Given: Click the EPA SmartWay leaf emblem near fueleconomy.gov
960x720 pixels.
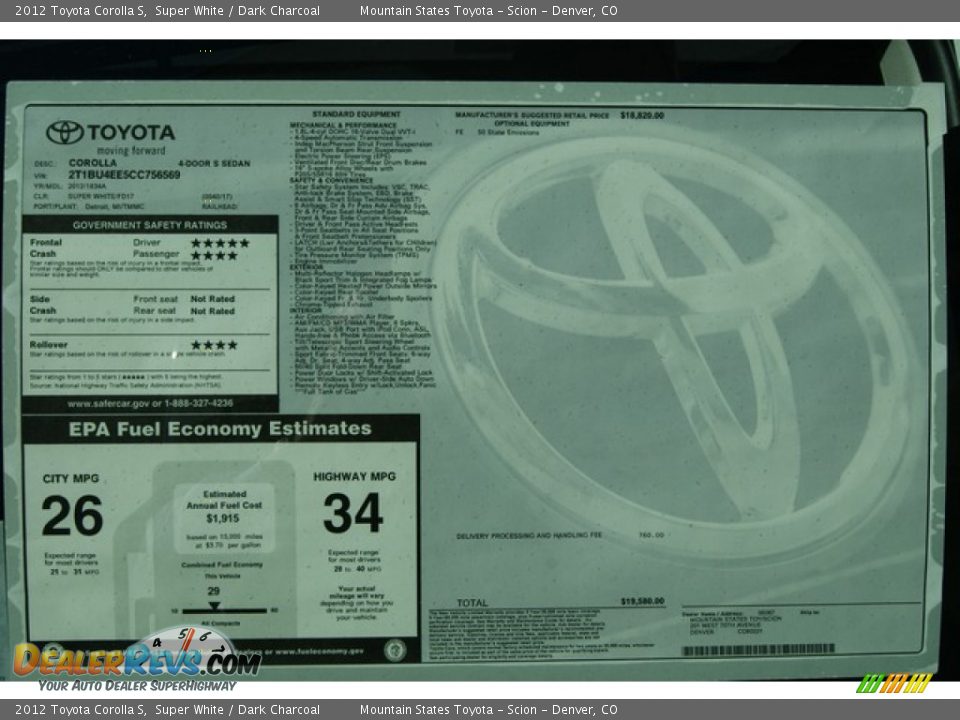Looking at the screenshot, I should click(x=395, y=651).
